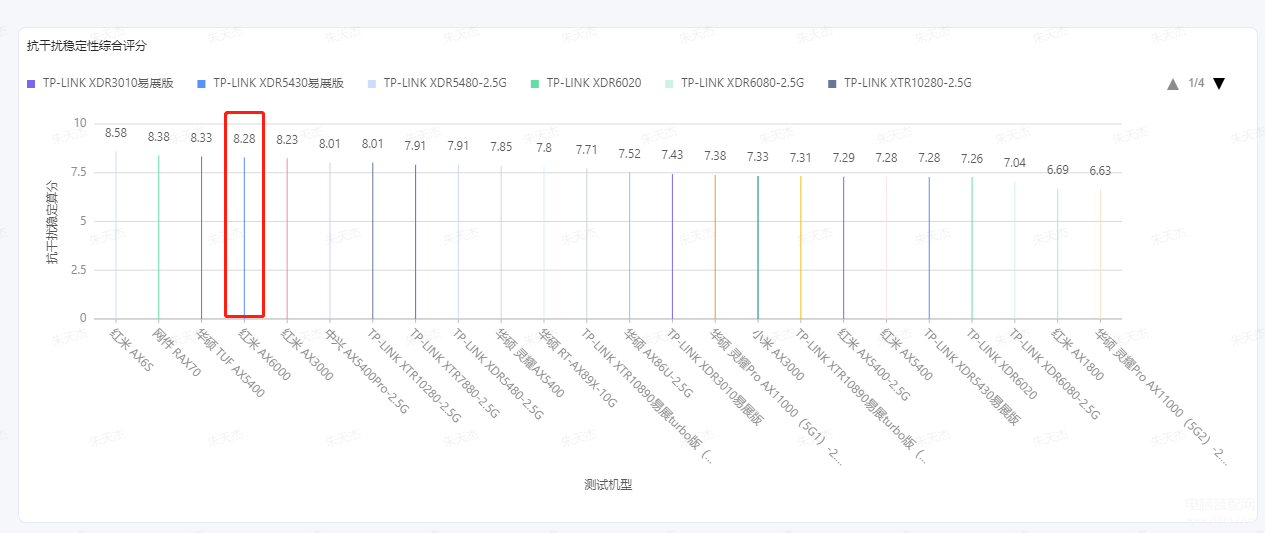Click the 7.29 value label
1265x533 pixels.
coord(844,158)
